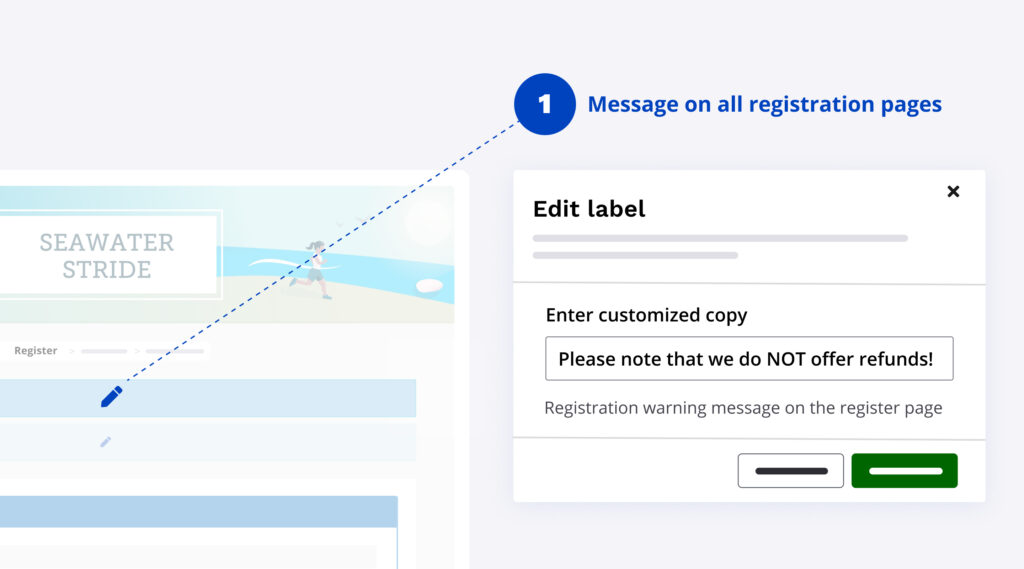Click the faded pencil icon in second row
This screenshot has height=569, width=1024.
click(105, 441)
